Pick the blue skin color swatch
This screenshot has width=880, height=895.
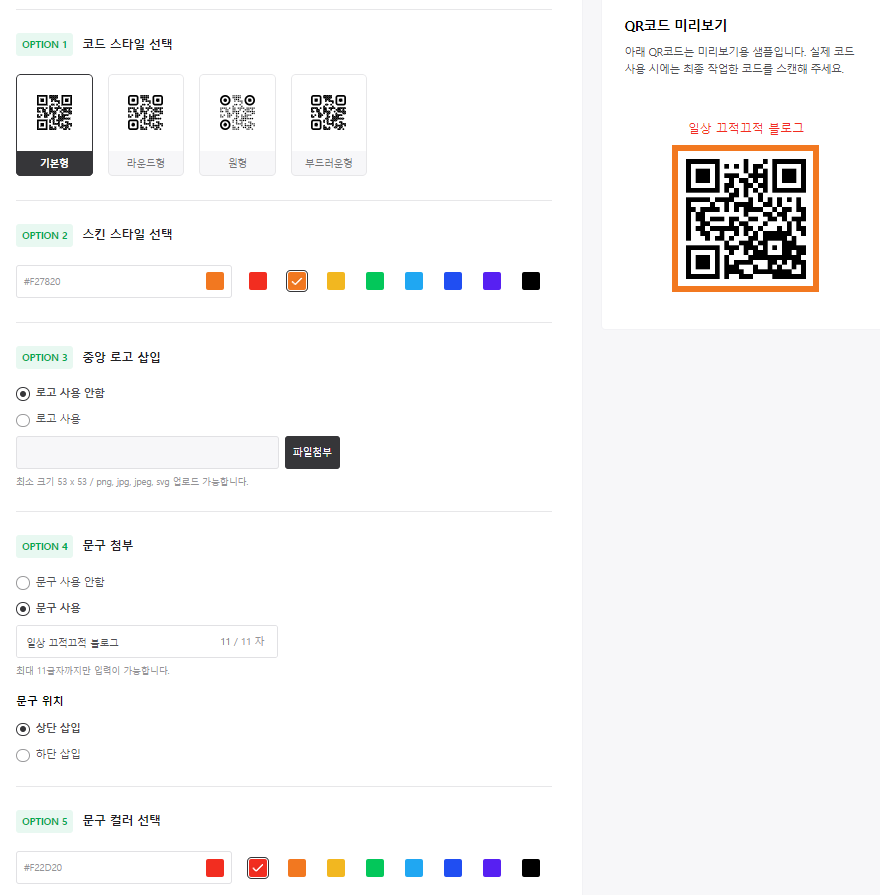(x=453, y=281)
